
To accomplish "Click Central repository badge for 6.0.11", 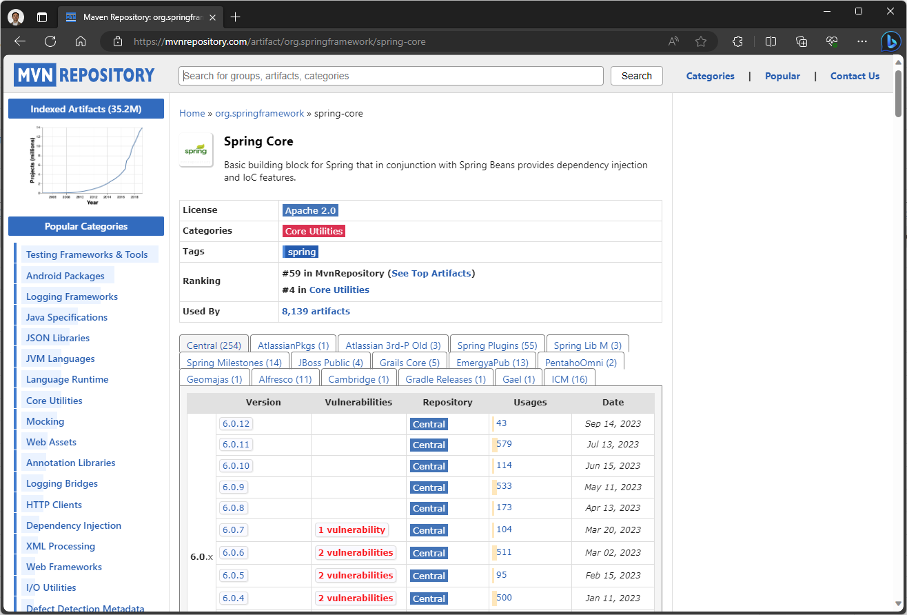I will click(429, 445).
